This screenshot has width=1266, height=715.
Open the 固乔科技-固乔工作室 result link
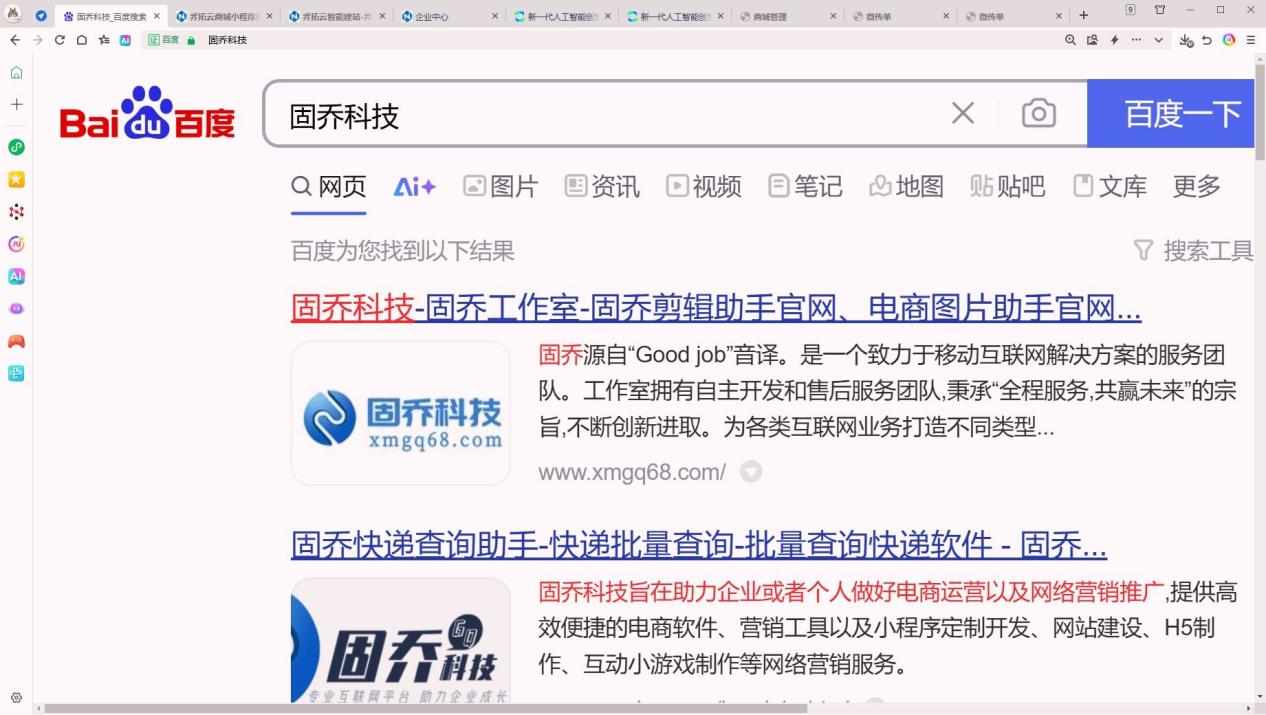716,309
